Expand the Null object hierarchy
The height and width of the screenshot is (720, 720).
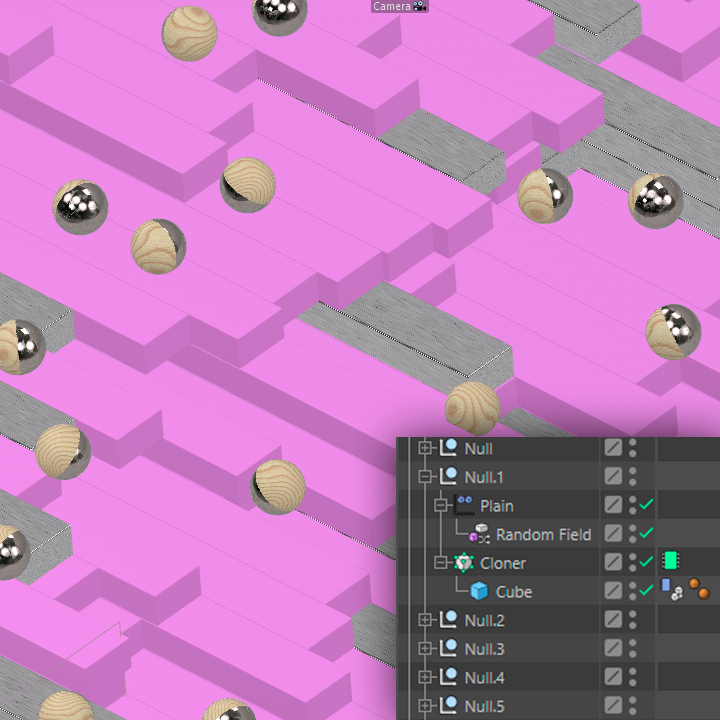pyautogui.click(x=425, y=448)
